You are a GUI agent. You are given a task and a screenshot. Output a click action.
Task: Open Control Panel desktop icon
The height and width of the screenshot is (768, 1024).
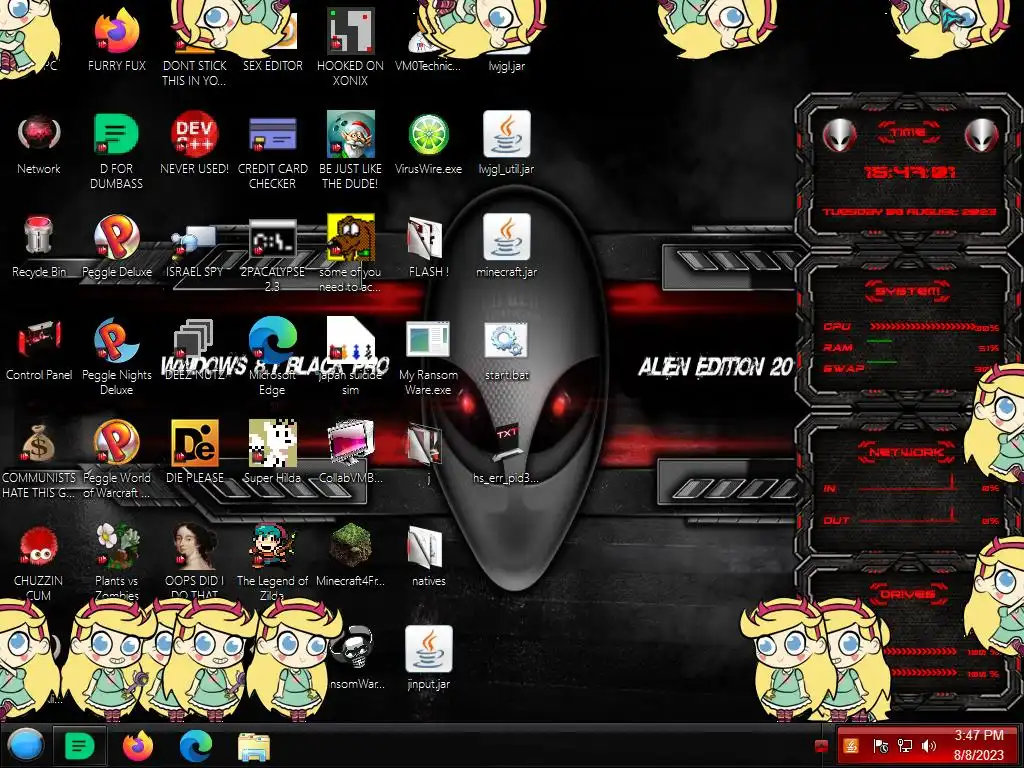click(x=39, y=340)
